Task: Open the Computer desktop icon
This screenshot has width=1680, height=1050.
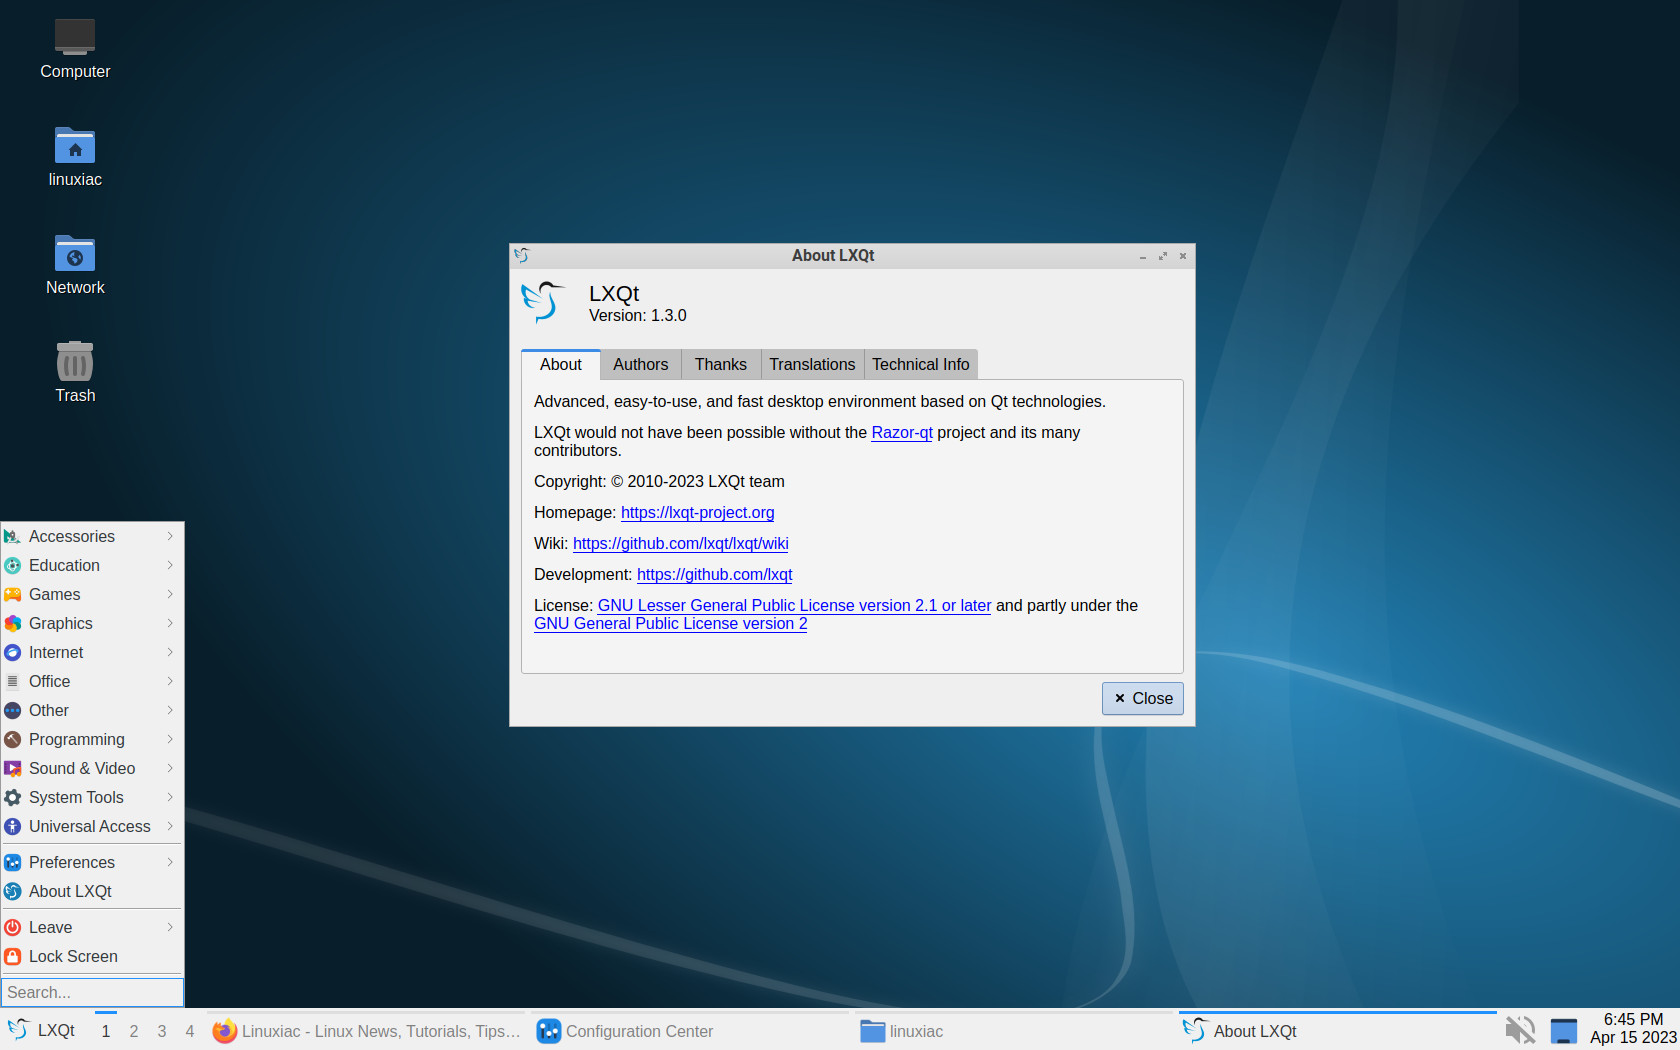Action: pos(75,37)
